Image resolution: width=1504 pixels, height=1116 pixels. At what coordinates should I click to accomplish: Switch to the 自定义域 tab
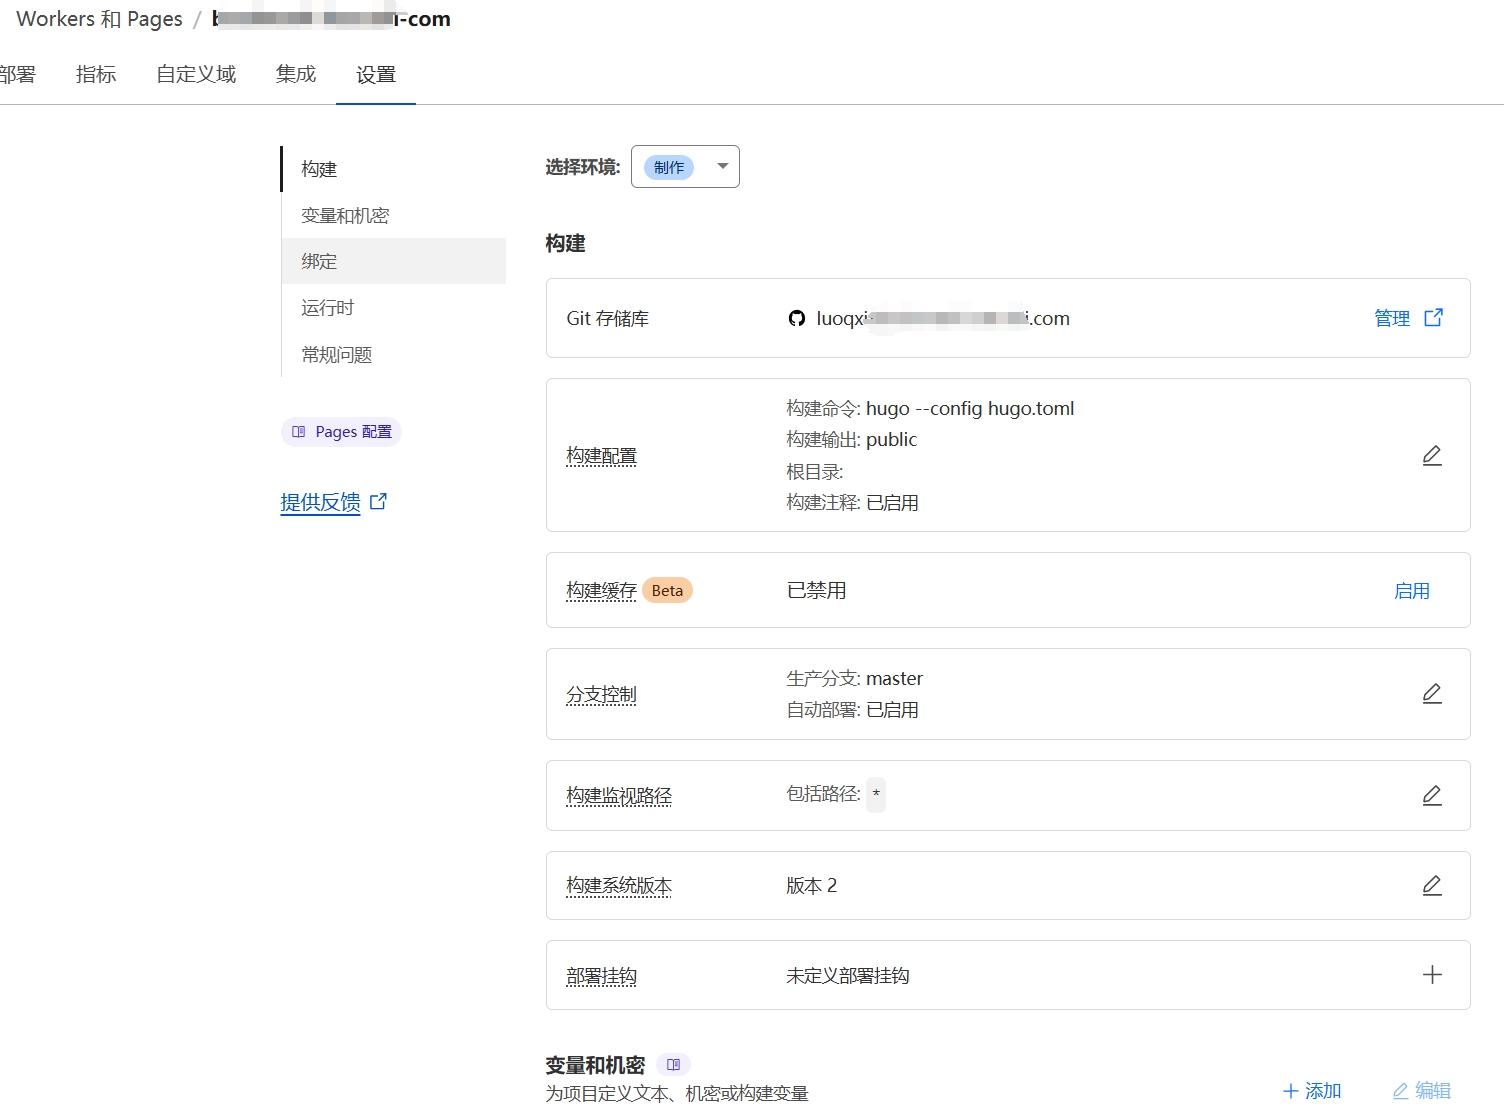click(x=195, y=74)
